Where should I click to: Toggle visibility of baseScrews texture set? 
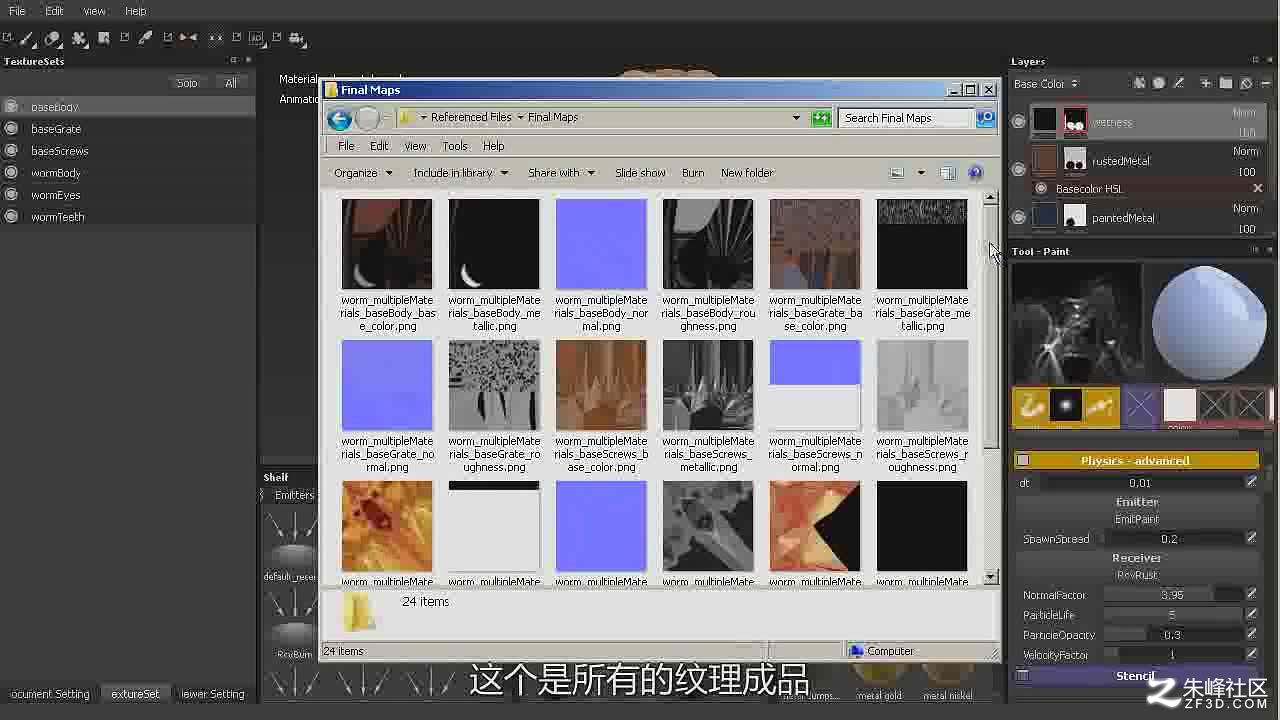11,151
